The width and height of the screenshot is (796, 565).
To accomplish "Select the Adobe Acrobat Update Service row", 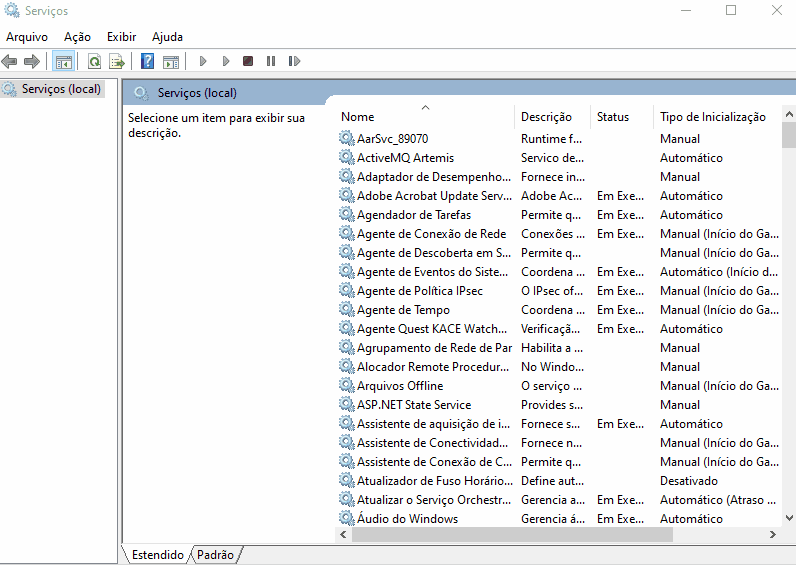I will [x=559, y=195].
